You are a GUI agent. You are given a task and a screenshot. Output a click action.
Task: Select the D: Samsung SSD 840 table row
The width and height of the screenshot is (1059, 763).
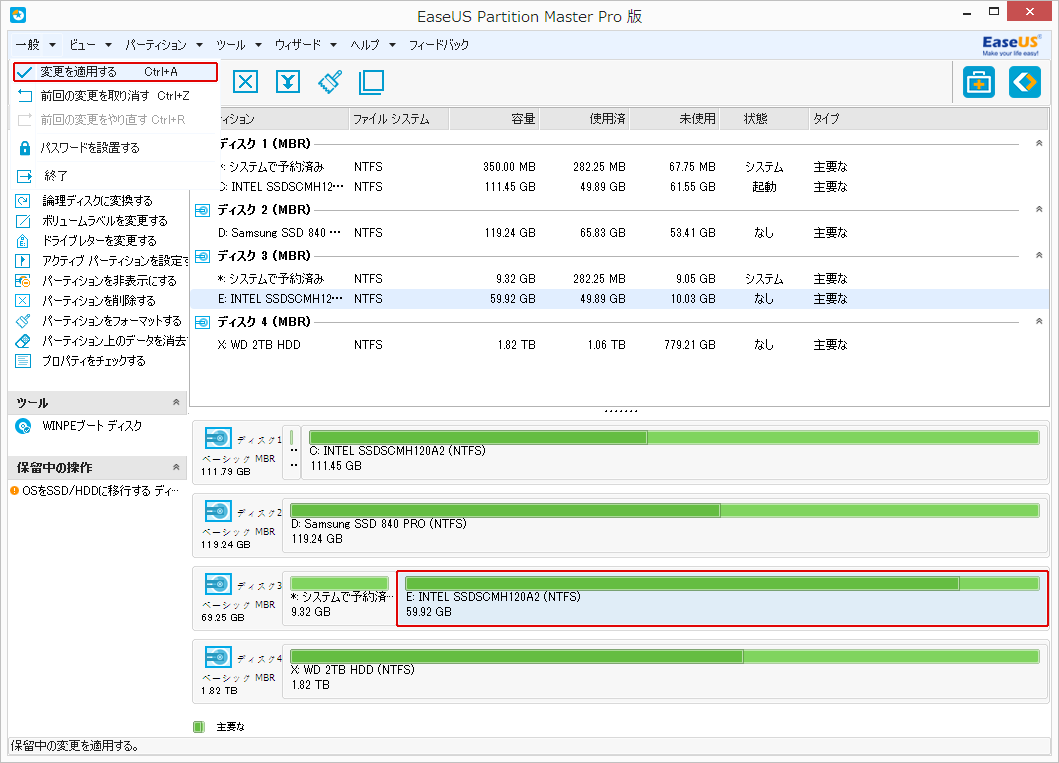619,233
